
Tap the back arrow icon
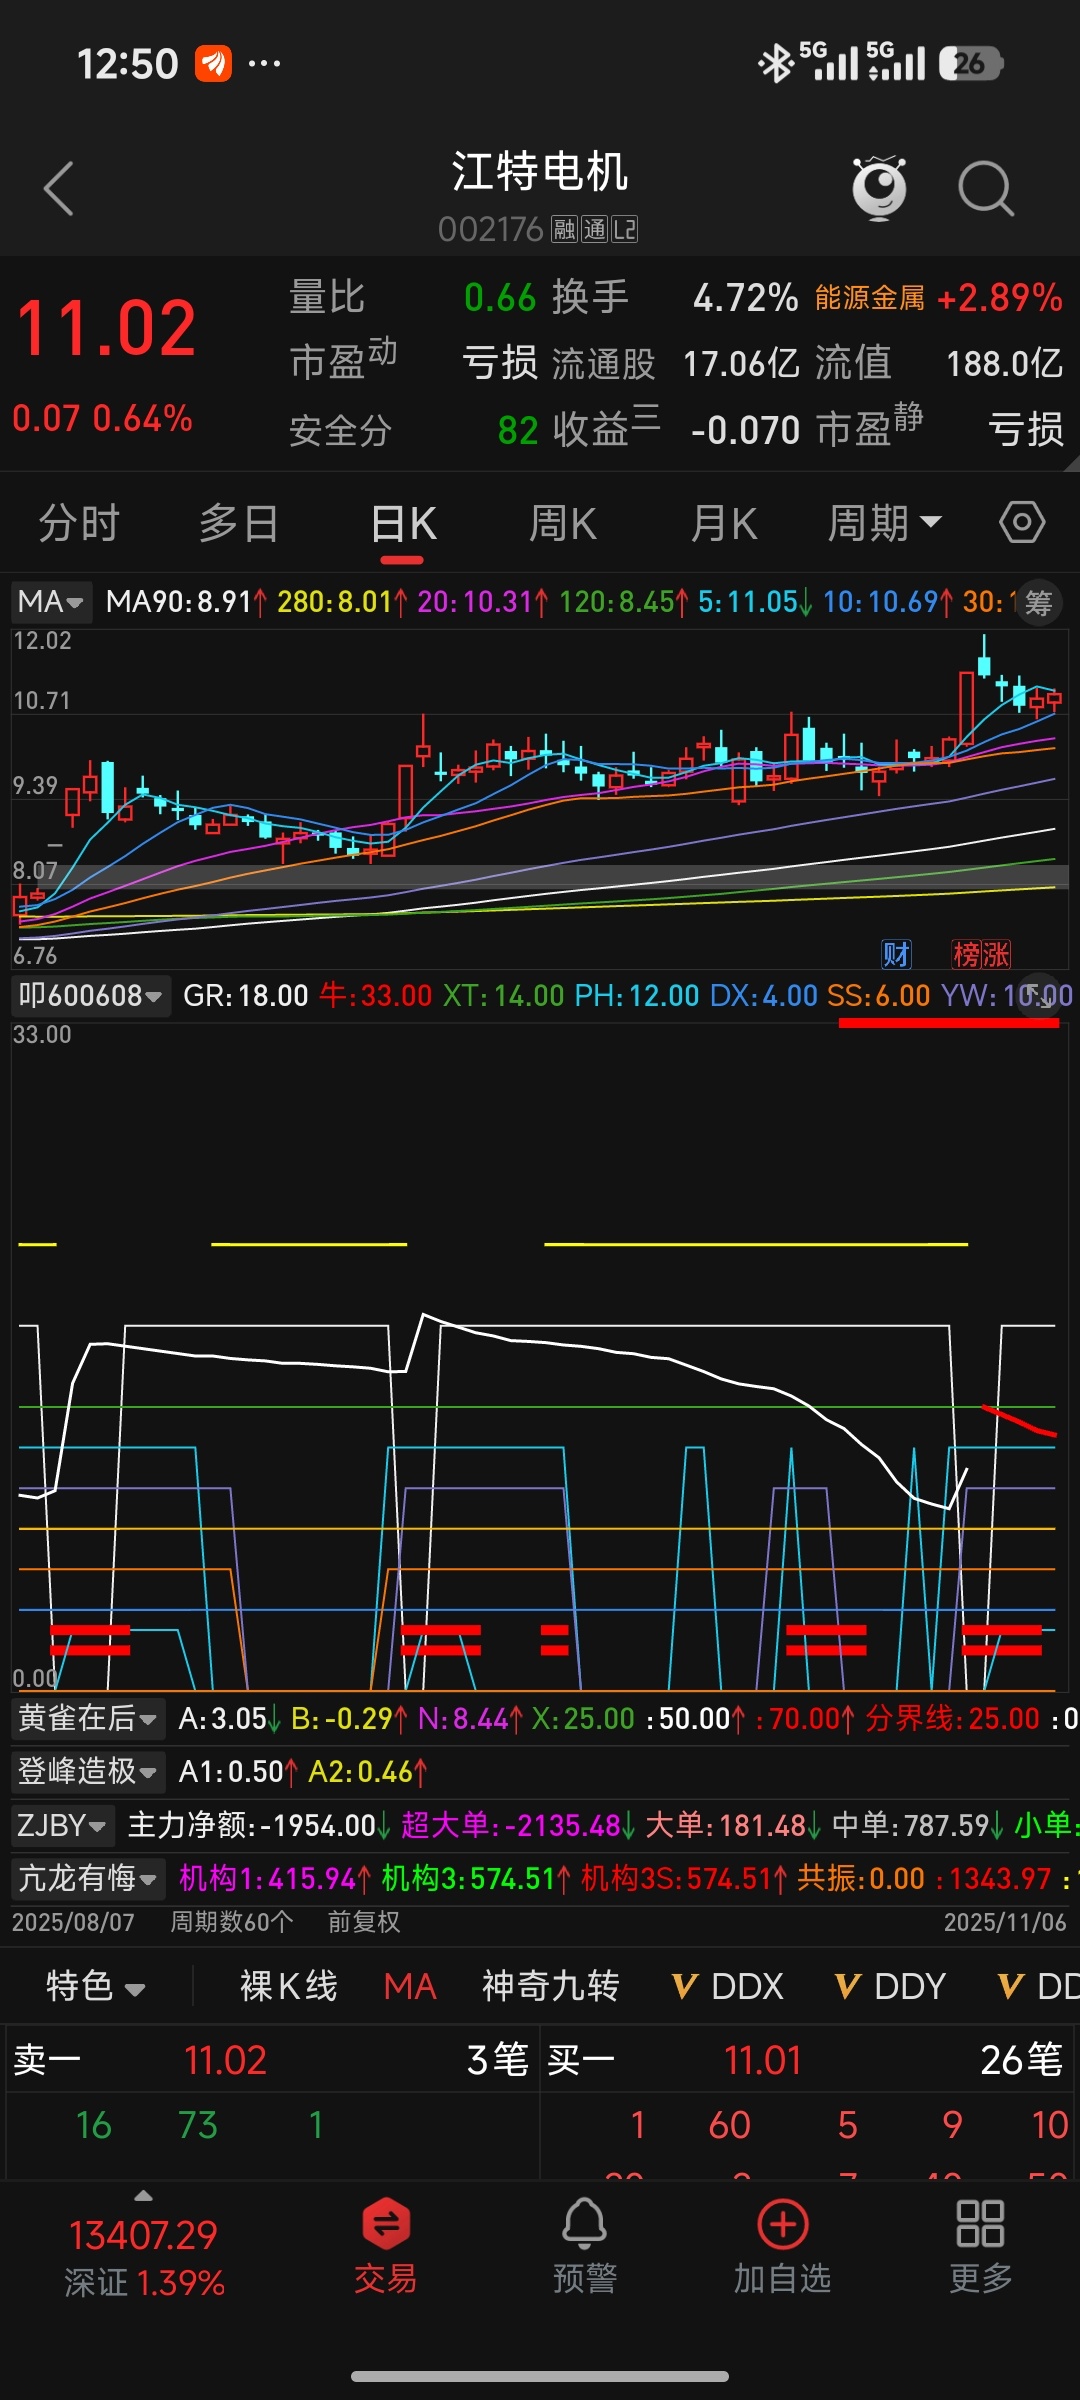click(x=59, y=188)
